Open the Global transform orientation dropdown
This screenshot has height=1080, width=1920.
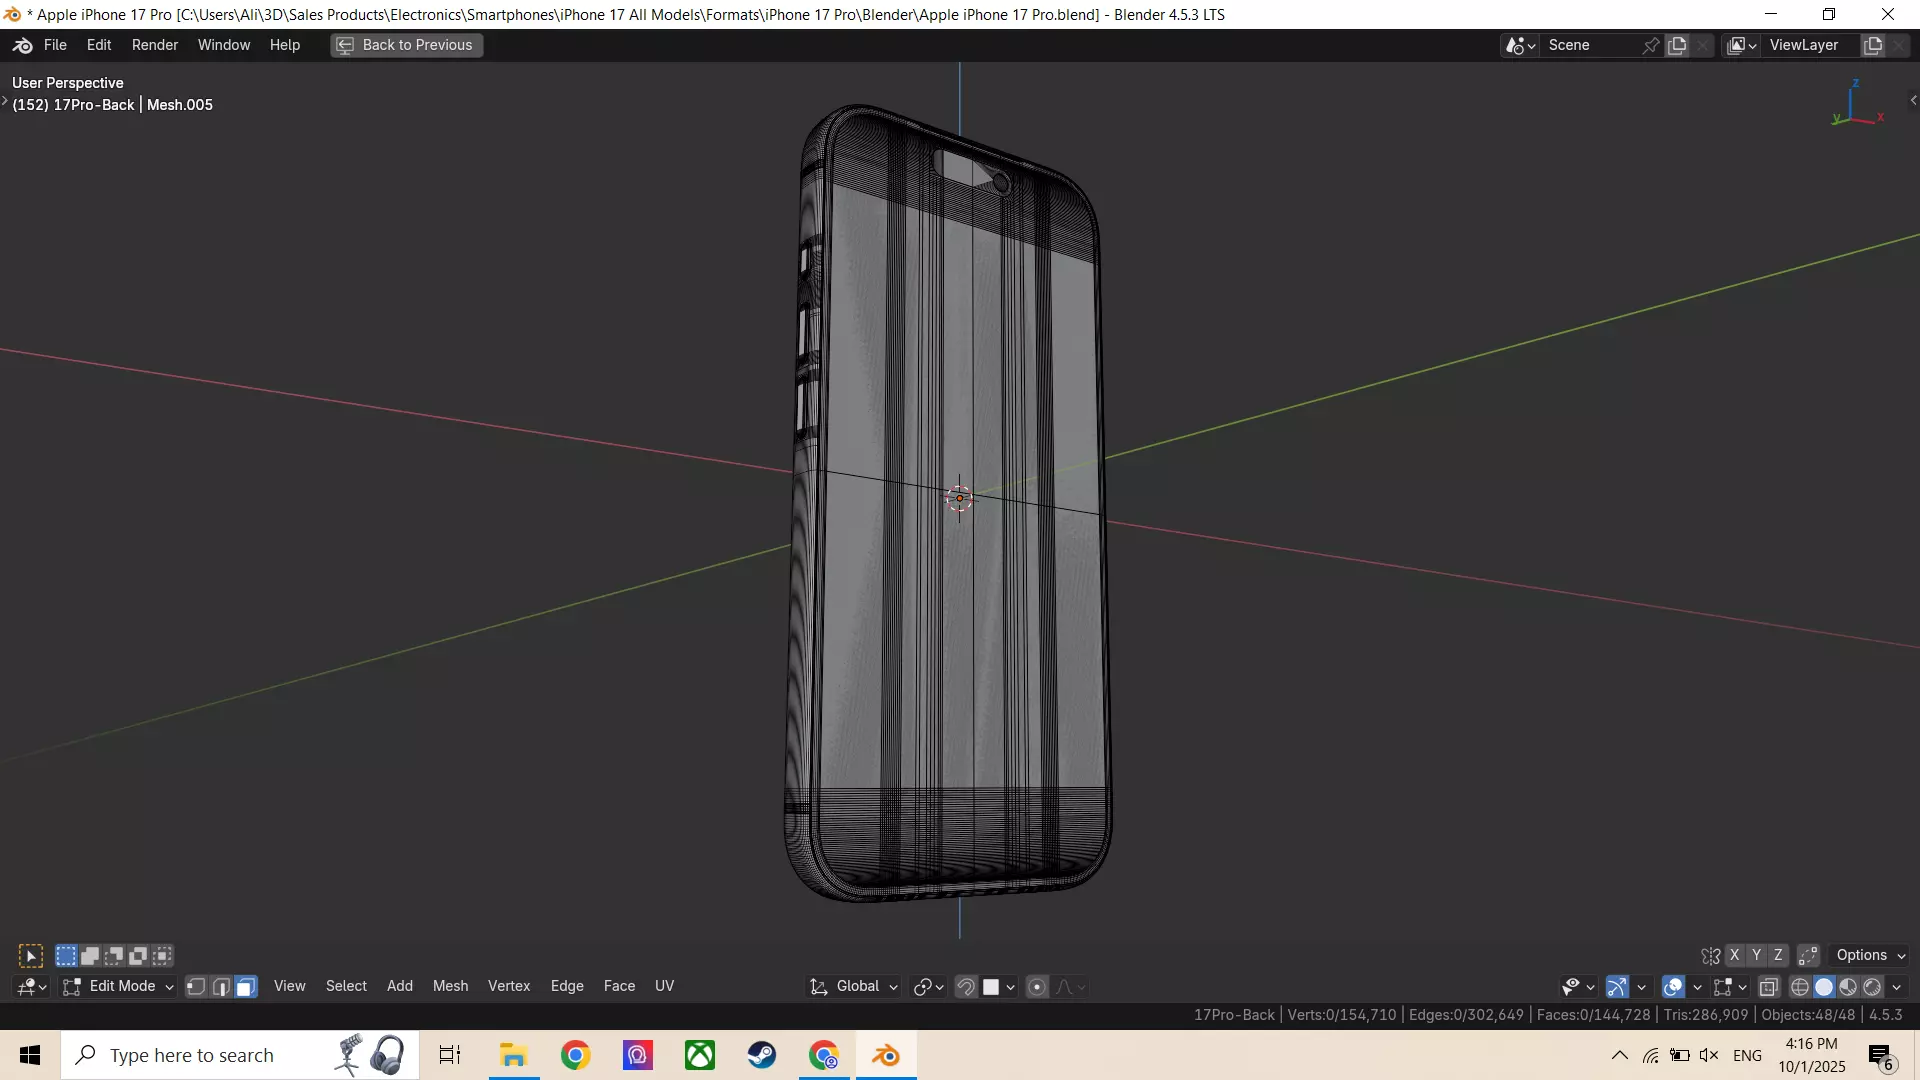click(x=854, y=987)
